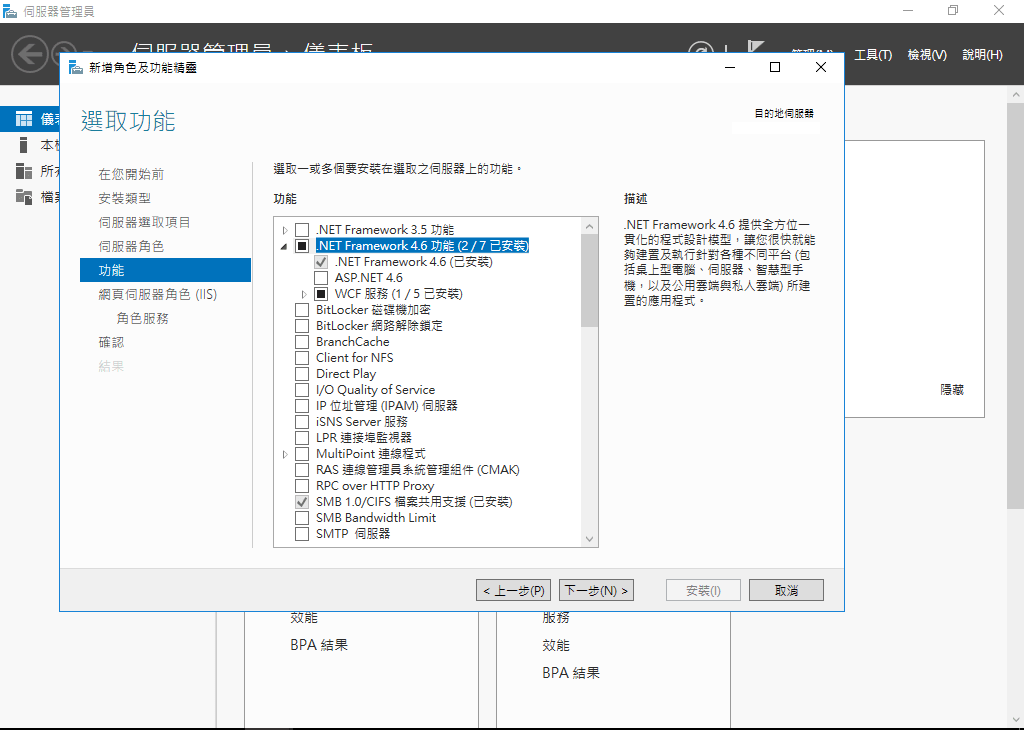Select the local server icon in sidebar
This screenshot has height=730, width=1024.
(24, 145)
